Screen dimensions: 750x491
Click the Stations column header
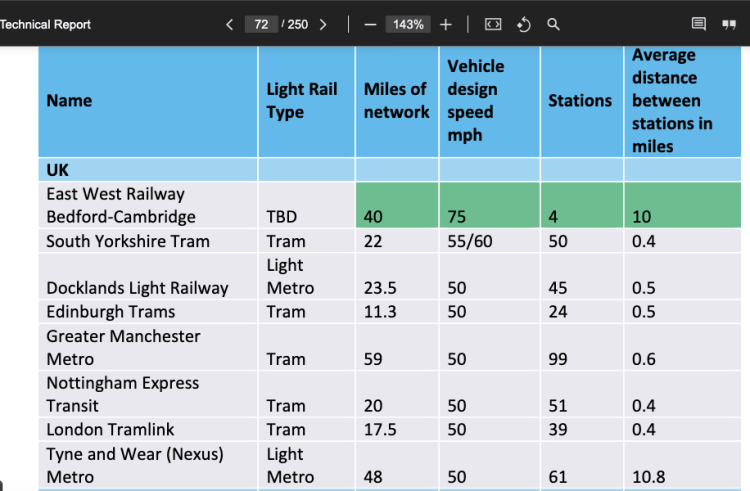coord(580,100)
